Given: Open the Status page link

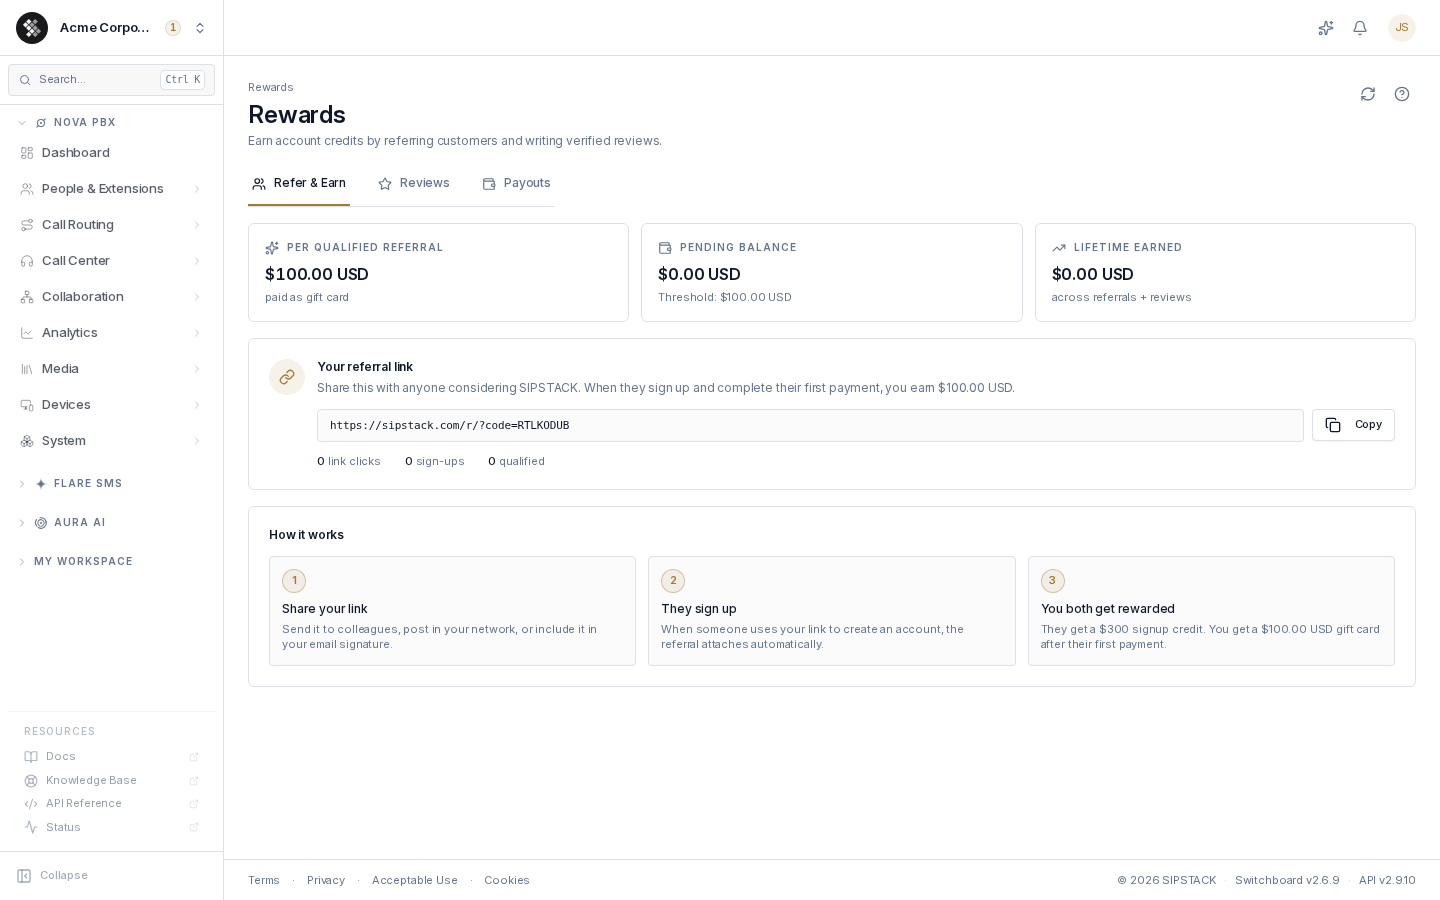Looking at the screenshot, I should (111, 828).
